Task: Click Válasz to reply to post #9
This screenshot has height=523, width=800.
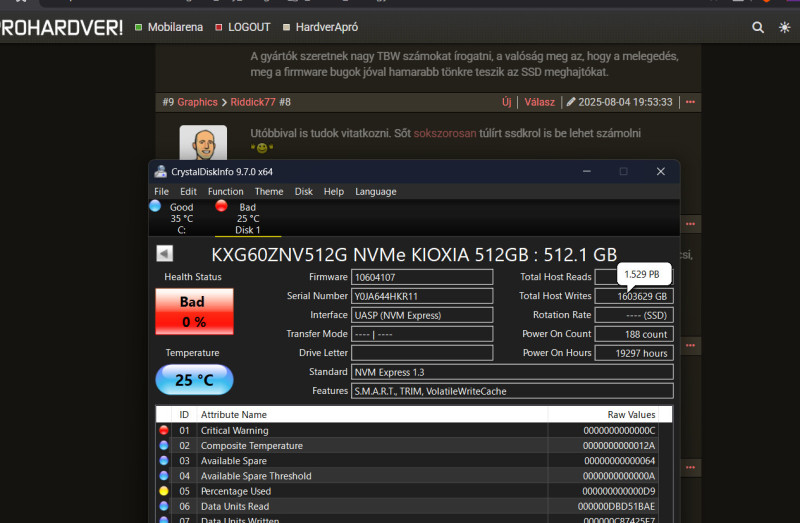Action: pyautogui.click(x=539, y=102)
